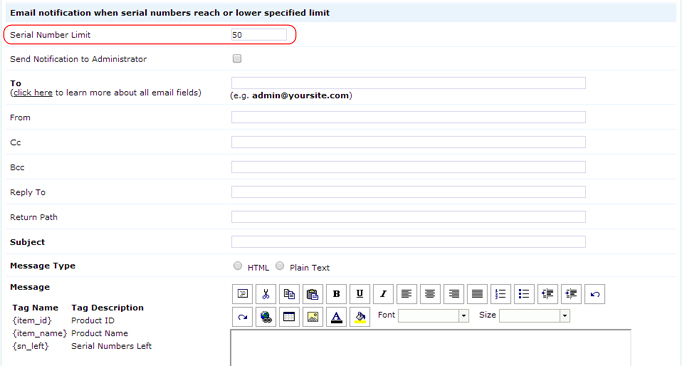Image resolution: width=682 pixels, height=366 pixels.
Task: Focus the To email field
Action: coord(408,83)
